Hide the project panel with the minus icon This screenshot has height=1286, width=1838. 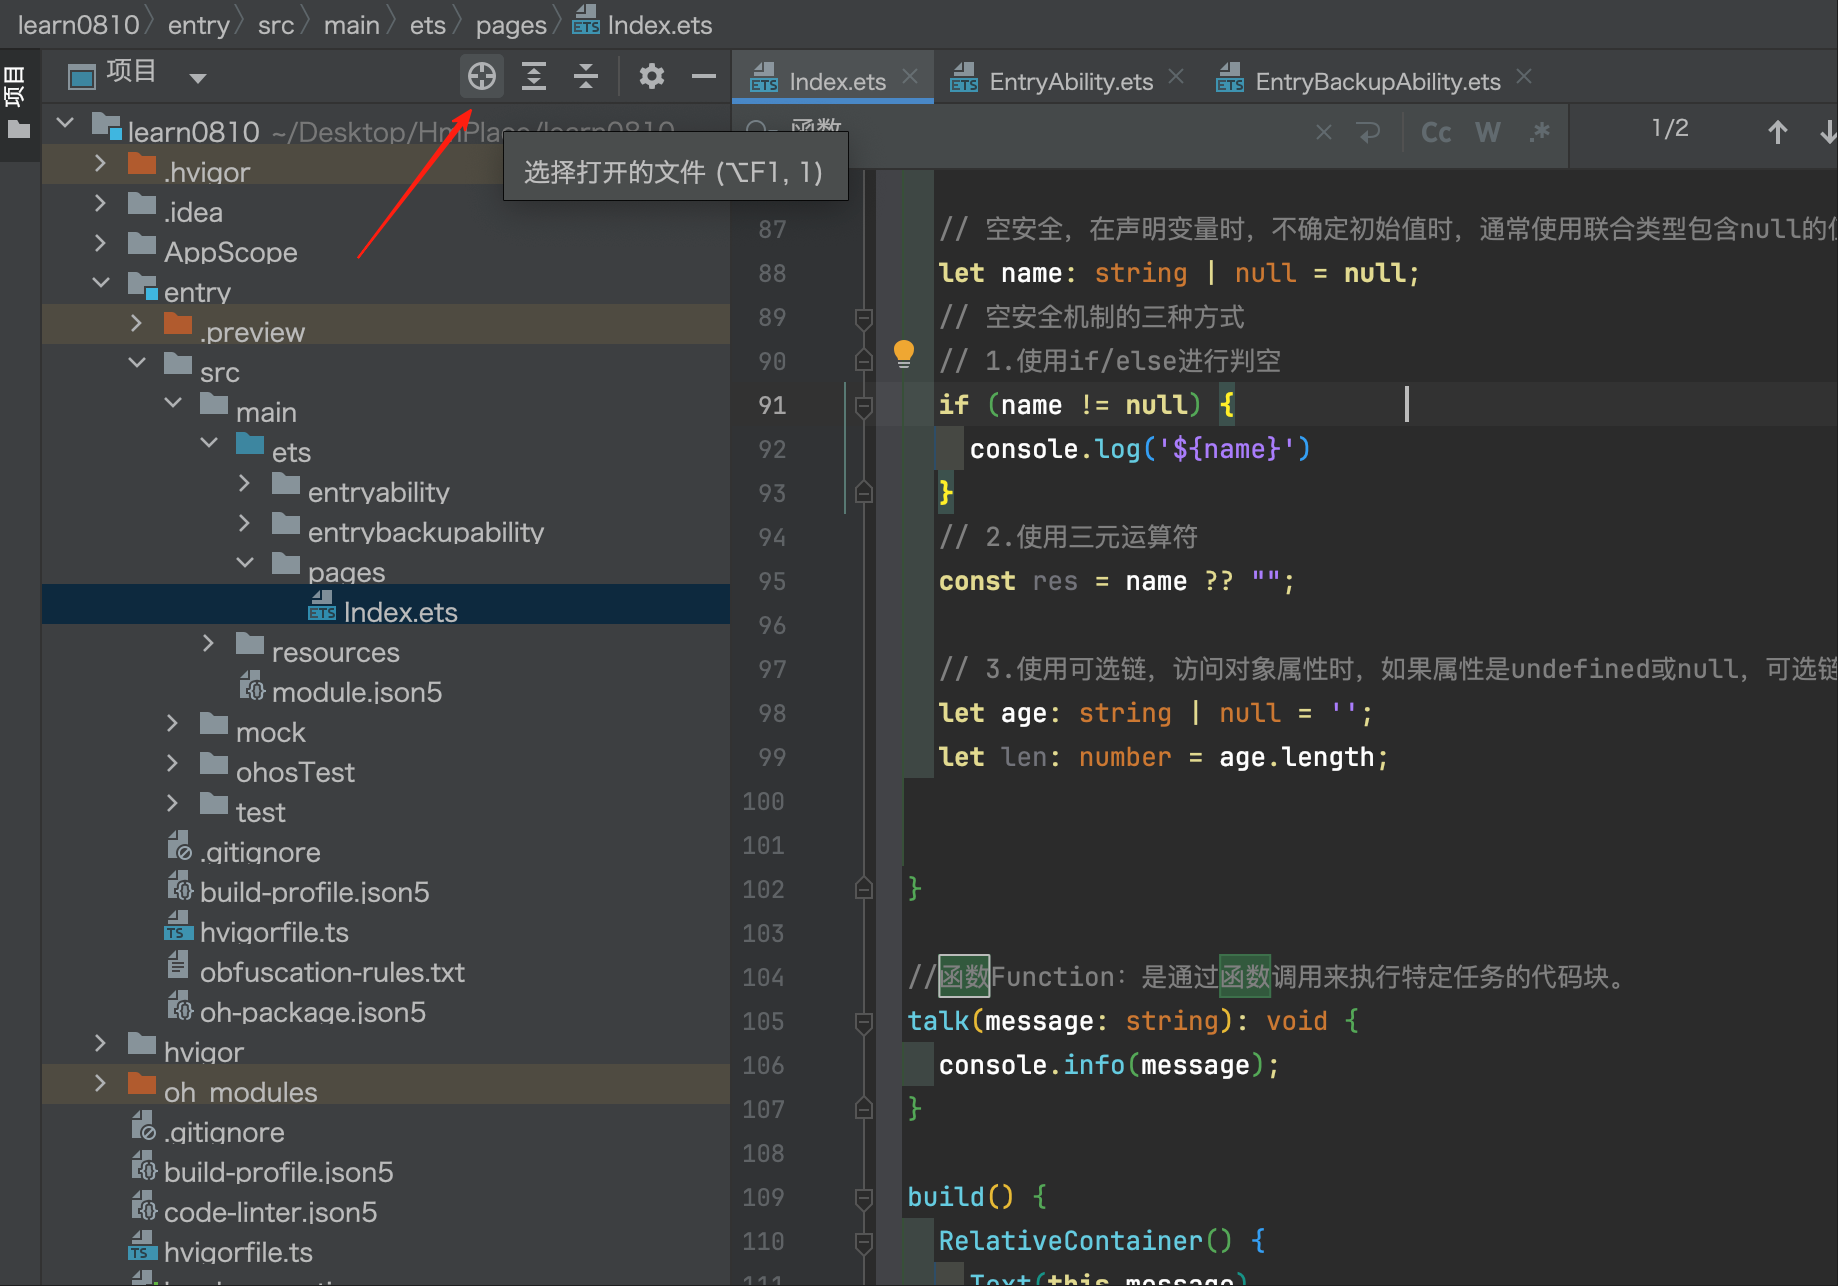click(704, 76)
